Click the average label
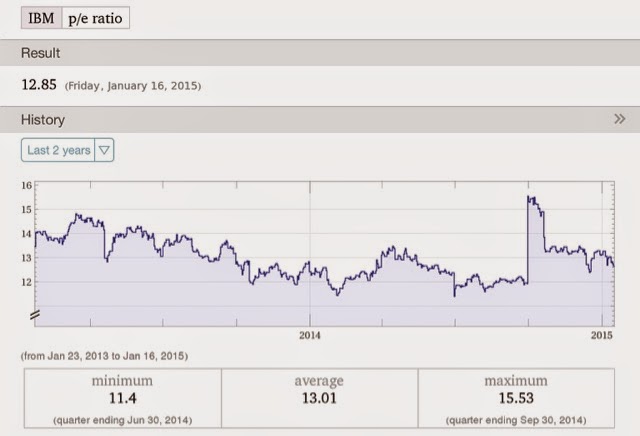The width and height of the screenshot is (640, 436). tap(319, 380)
